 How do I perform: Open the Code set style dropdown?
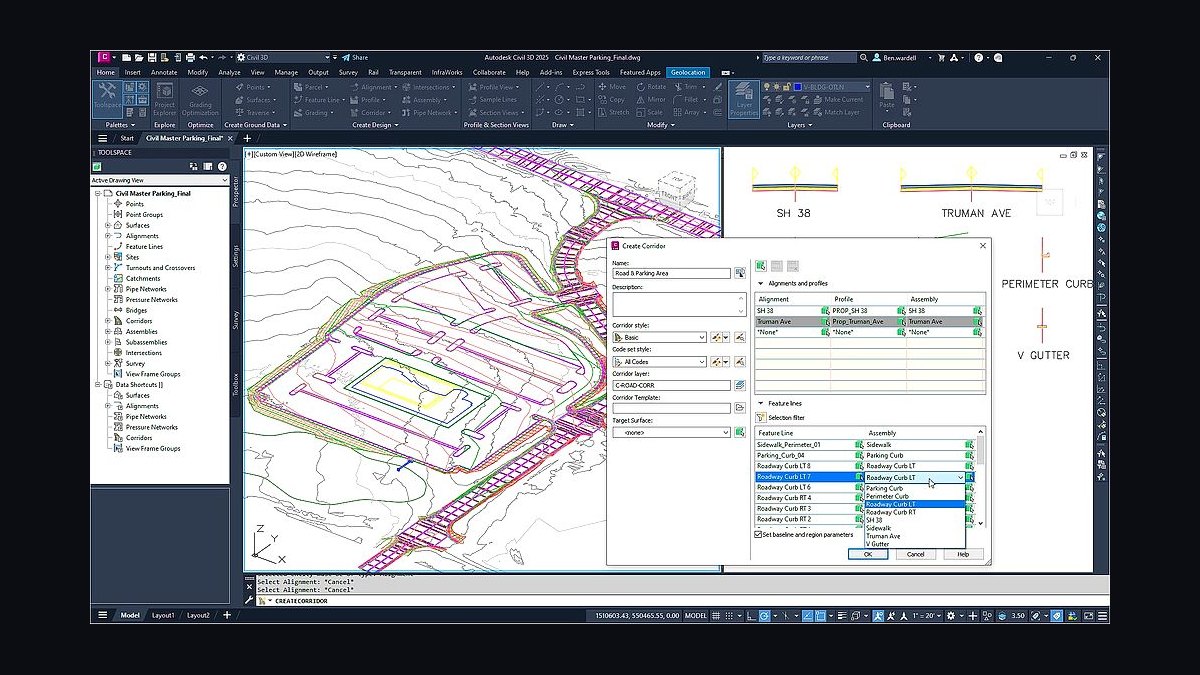[x=660, y=362]
